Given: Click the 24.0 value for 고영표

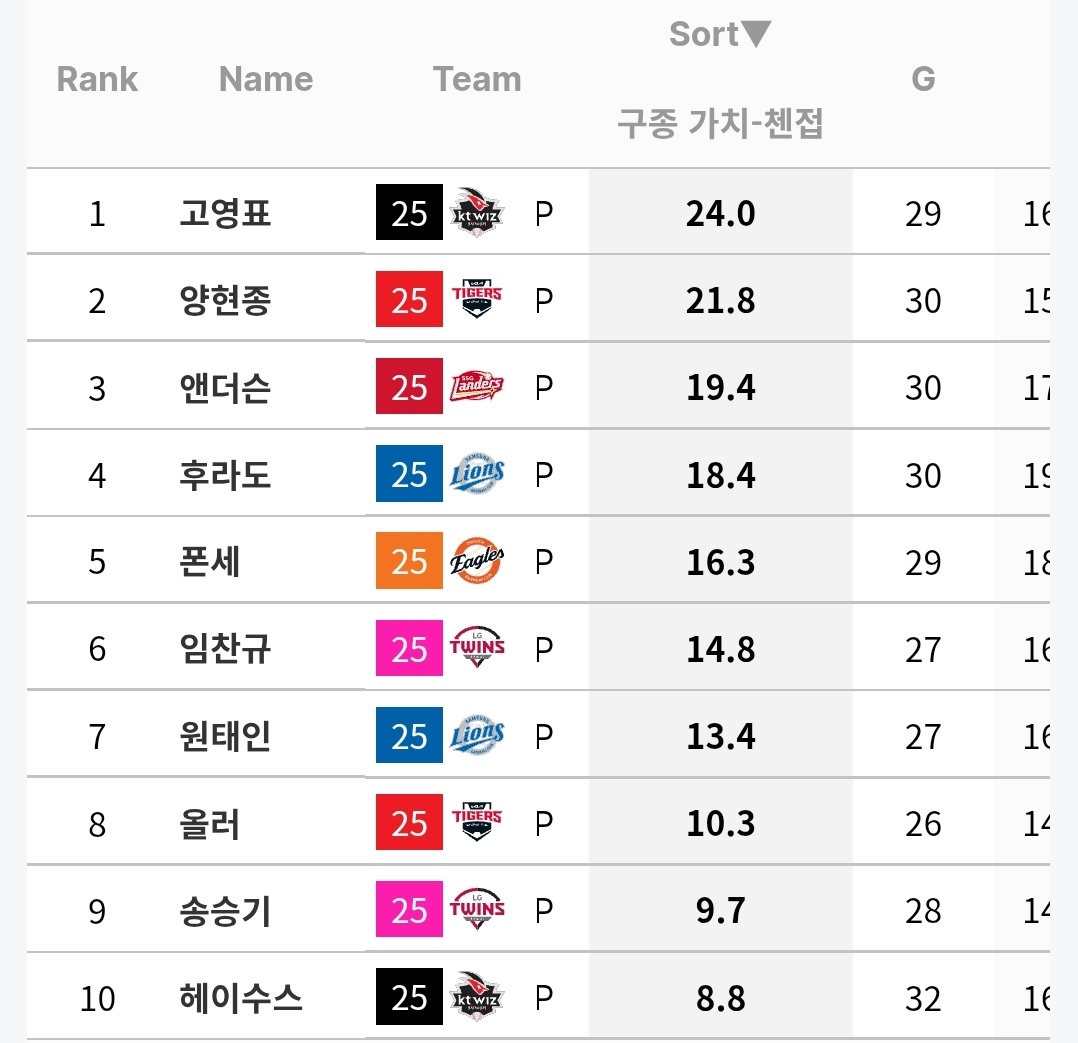Looking at the screenshot, I should click(720, 213).
